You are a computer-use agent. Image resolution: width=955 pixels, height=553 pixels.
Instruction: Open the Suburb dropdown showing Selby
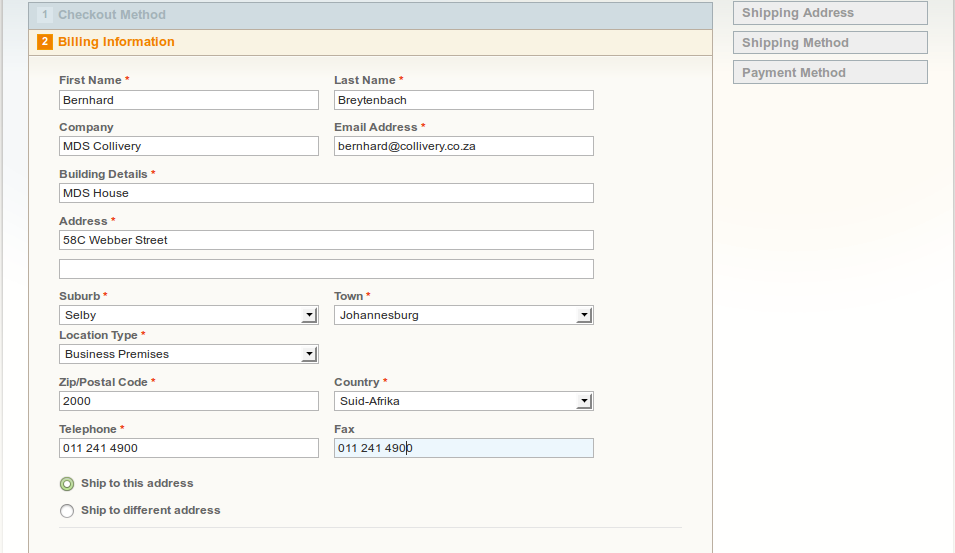(x=188, y=315)
